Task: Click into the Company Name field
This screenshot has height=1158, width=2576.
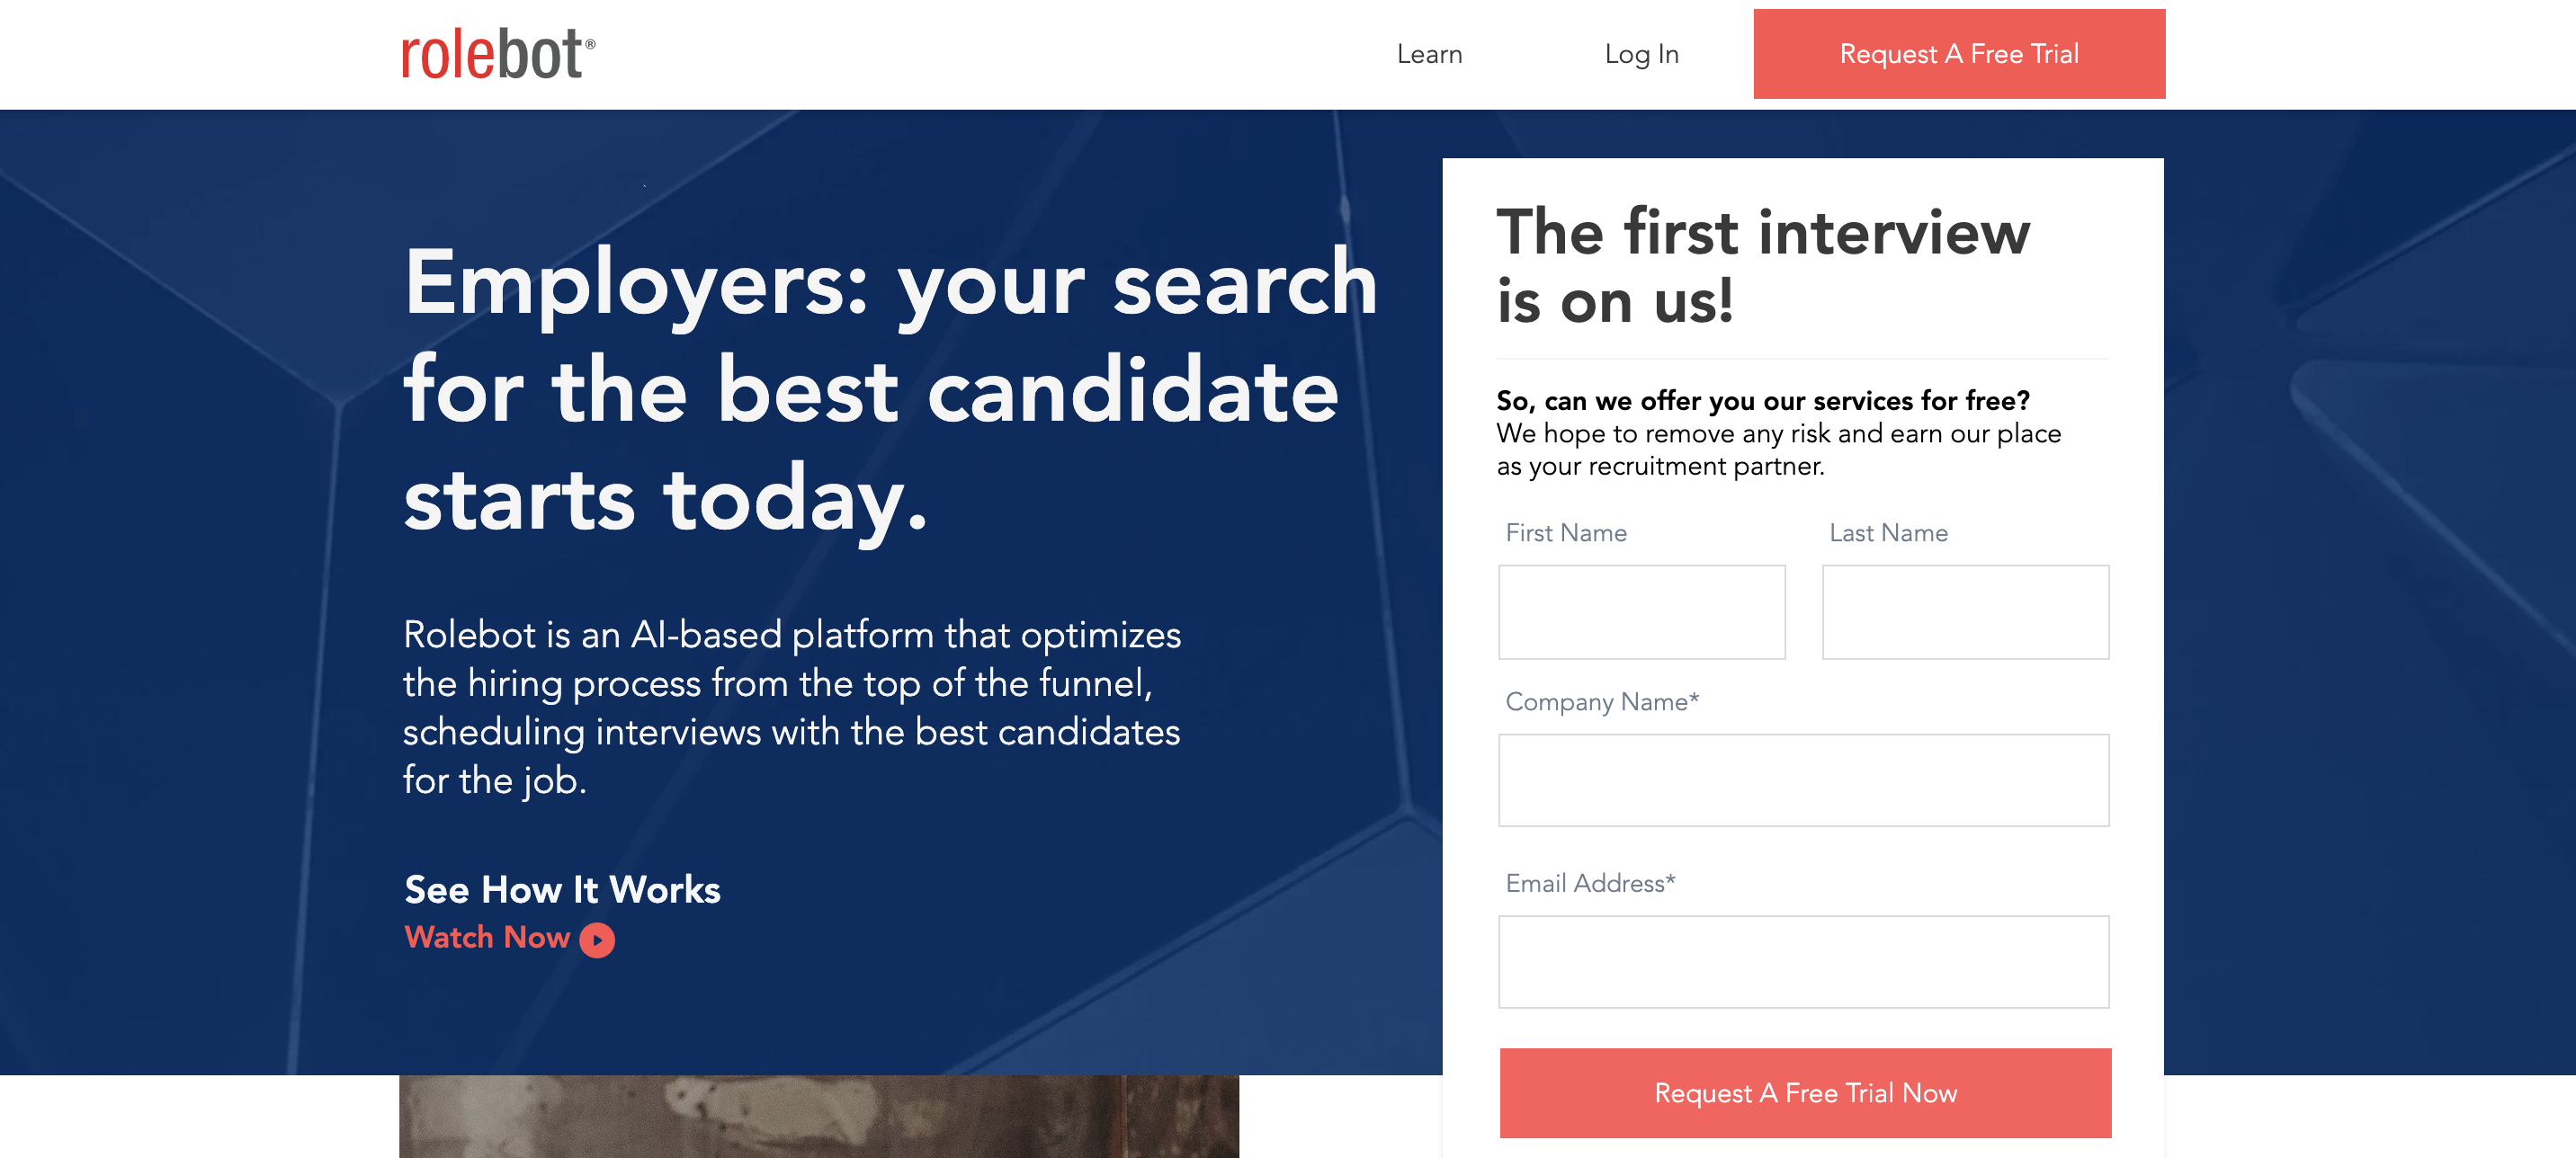Action: tap(1803, 780)
